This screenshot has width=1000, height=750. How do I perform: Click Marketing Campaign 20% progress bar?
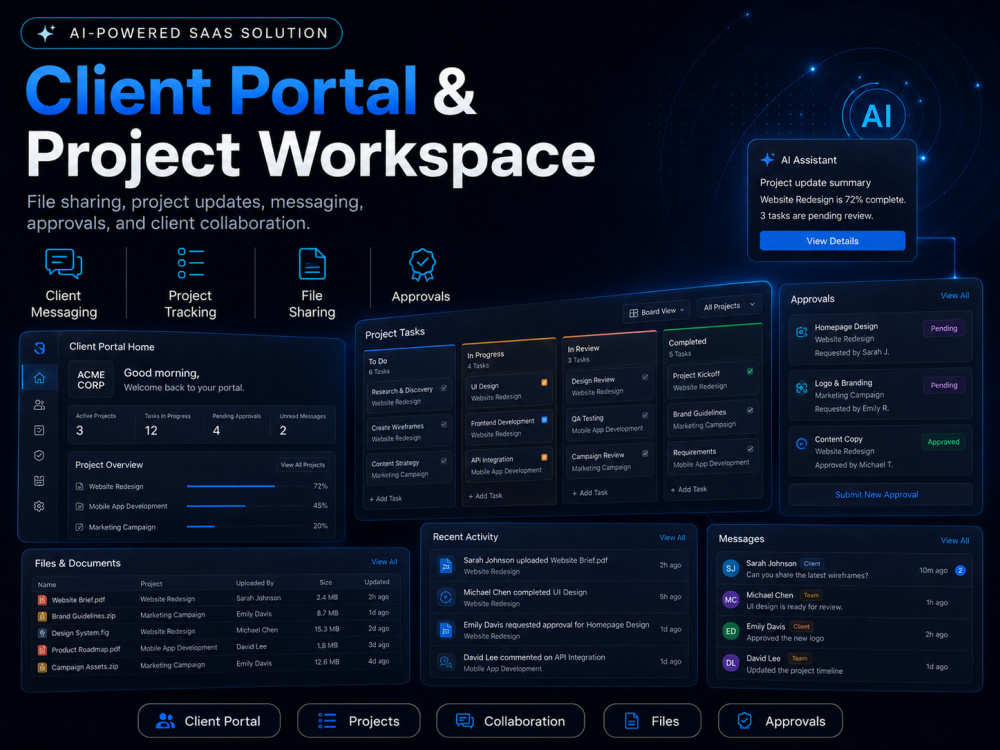[x=246, y=526]
